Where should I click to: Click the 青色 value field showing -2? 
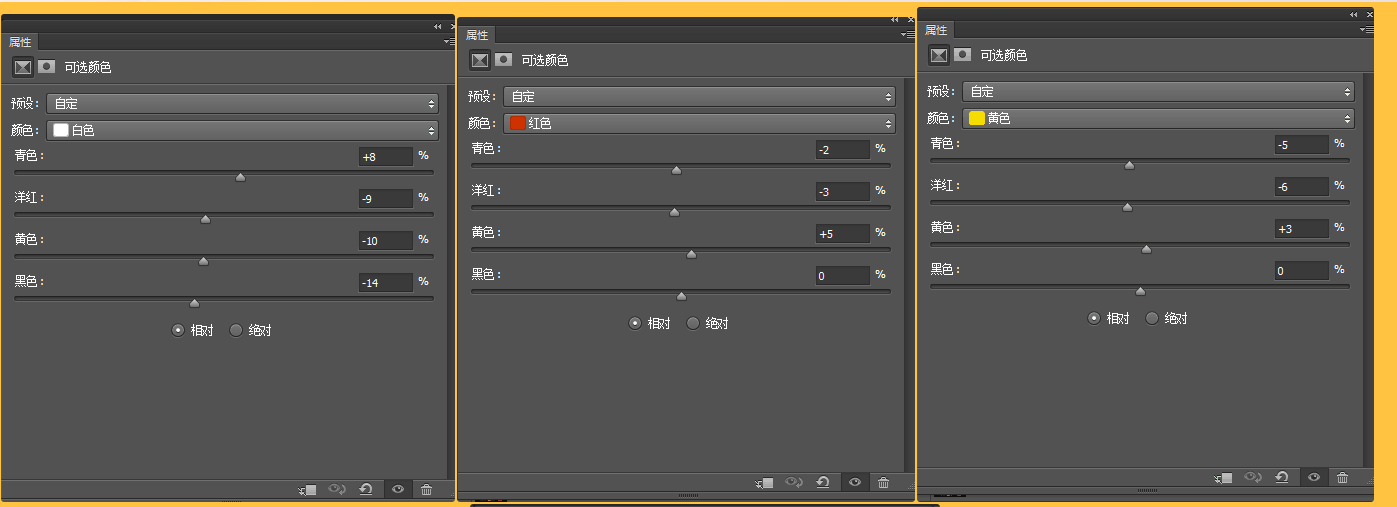[x=843, y=149]
